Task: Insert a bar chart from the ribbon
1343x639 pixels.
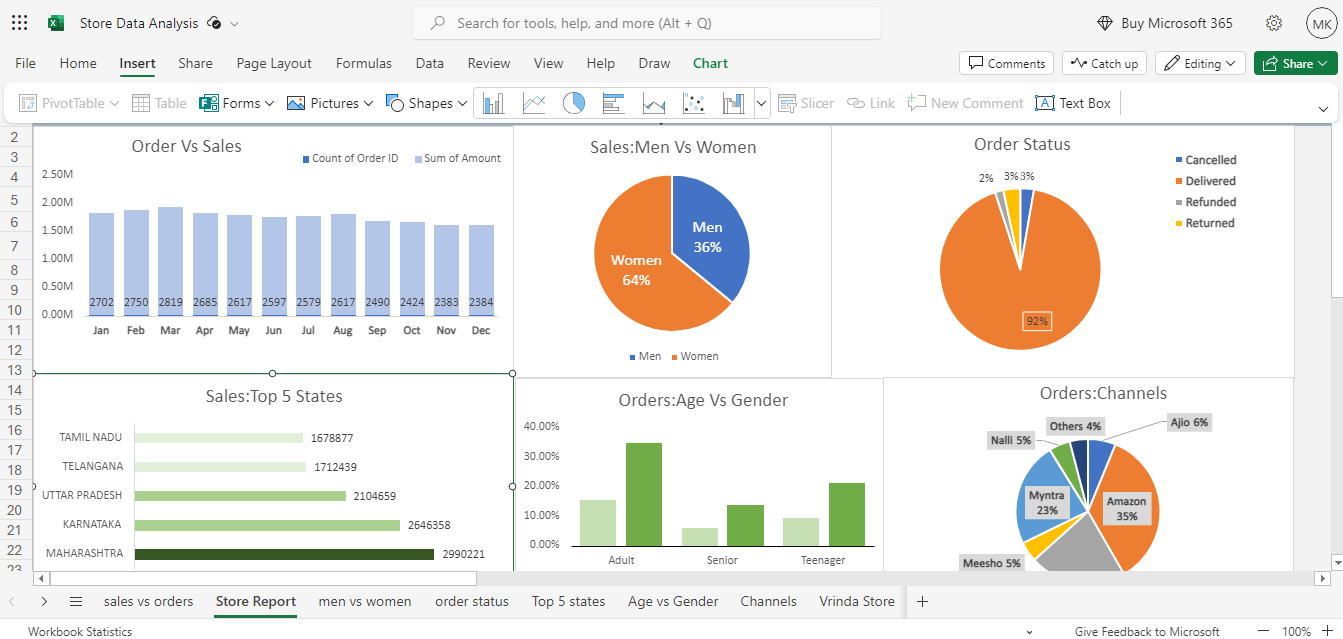Action: (x=614, y=103)
